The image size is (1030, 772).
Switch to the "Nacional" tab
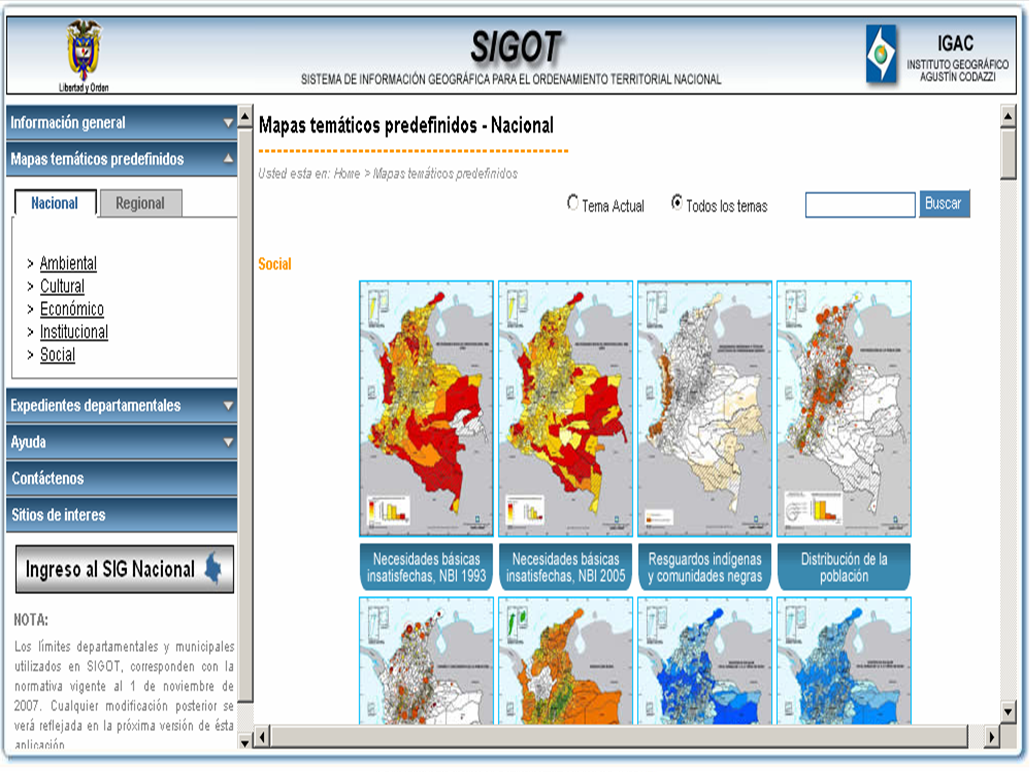[x=53, y=203]
